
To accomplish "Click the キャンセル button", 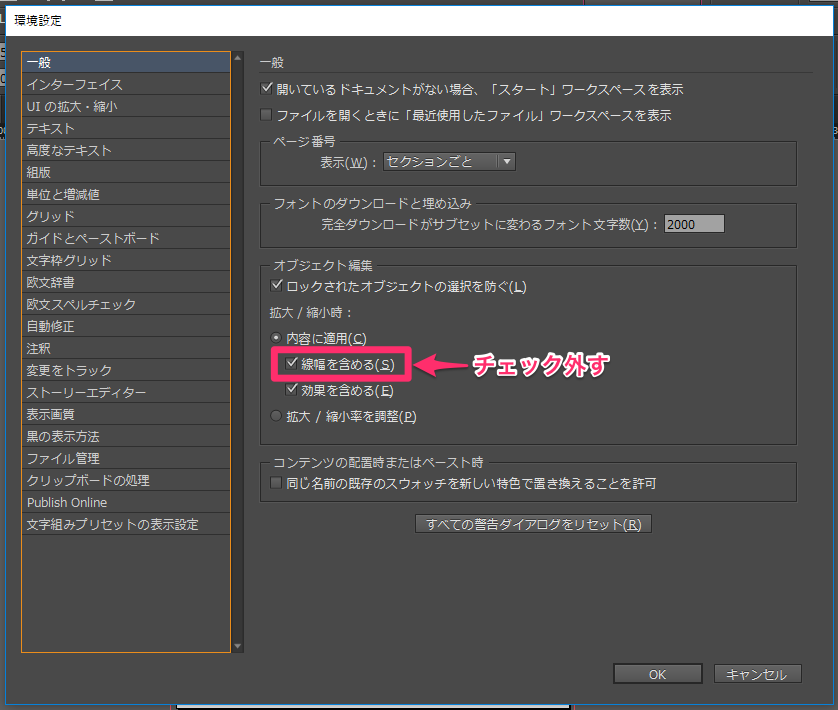I will [x=757, y=674].
